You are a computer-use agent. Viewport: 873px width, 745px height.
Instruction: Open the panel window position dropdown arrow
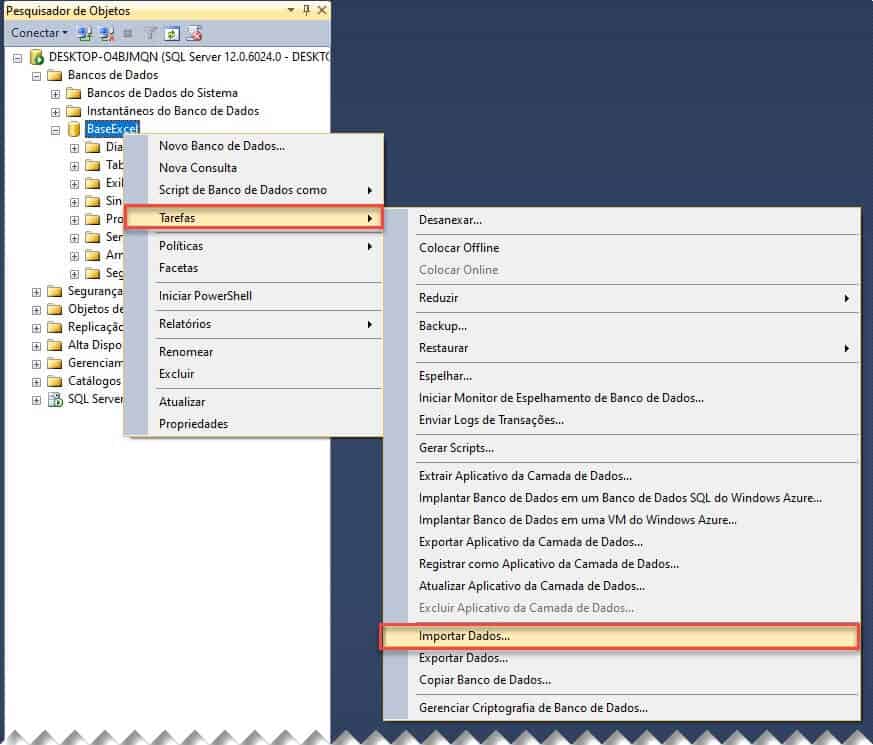click(291, 10)
